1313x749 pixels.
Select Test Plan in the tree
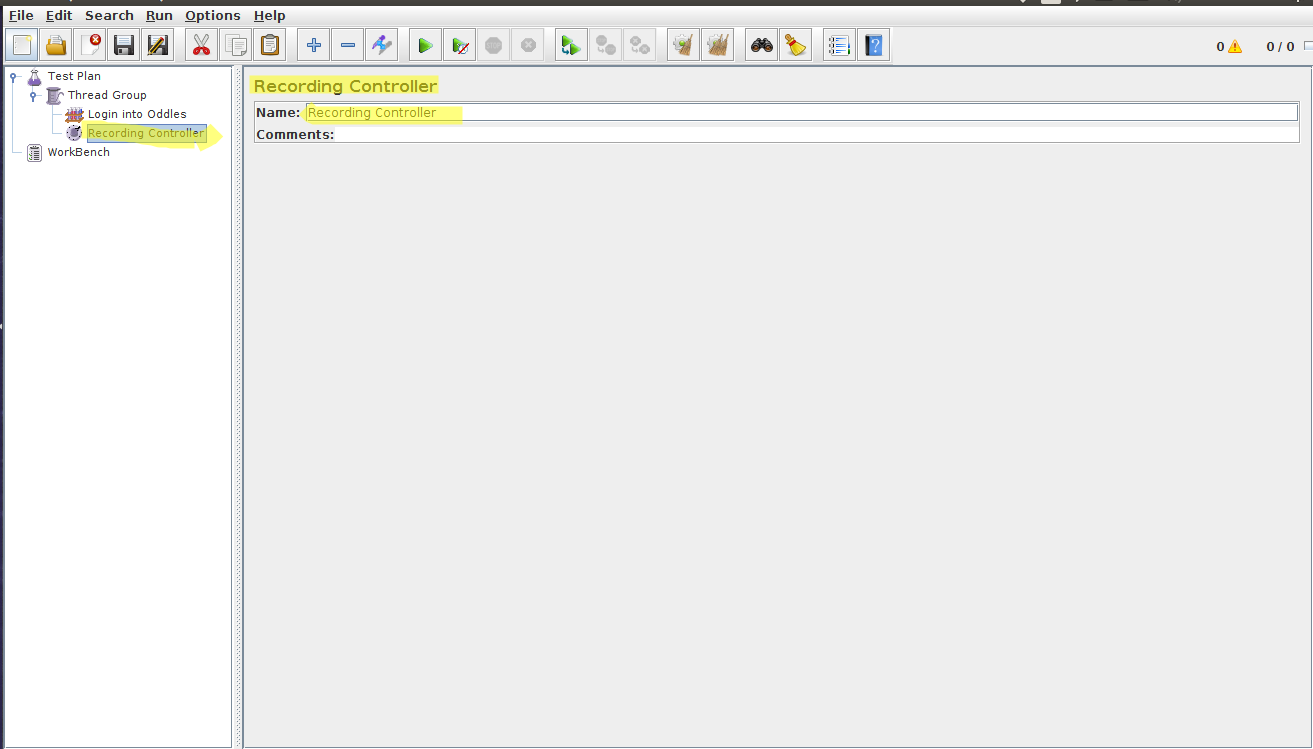pyautogui.click(x=74, y=76)
